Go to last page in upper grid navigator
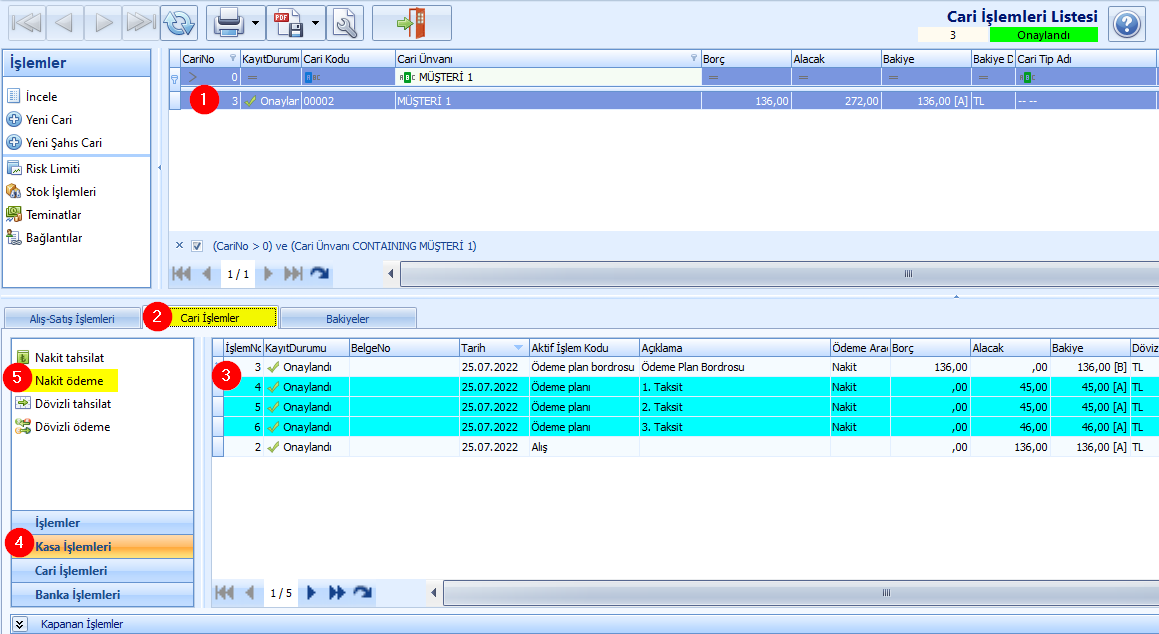 293,274
